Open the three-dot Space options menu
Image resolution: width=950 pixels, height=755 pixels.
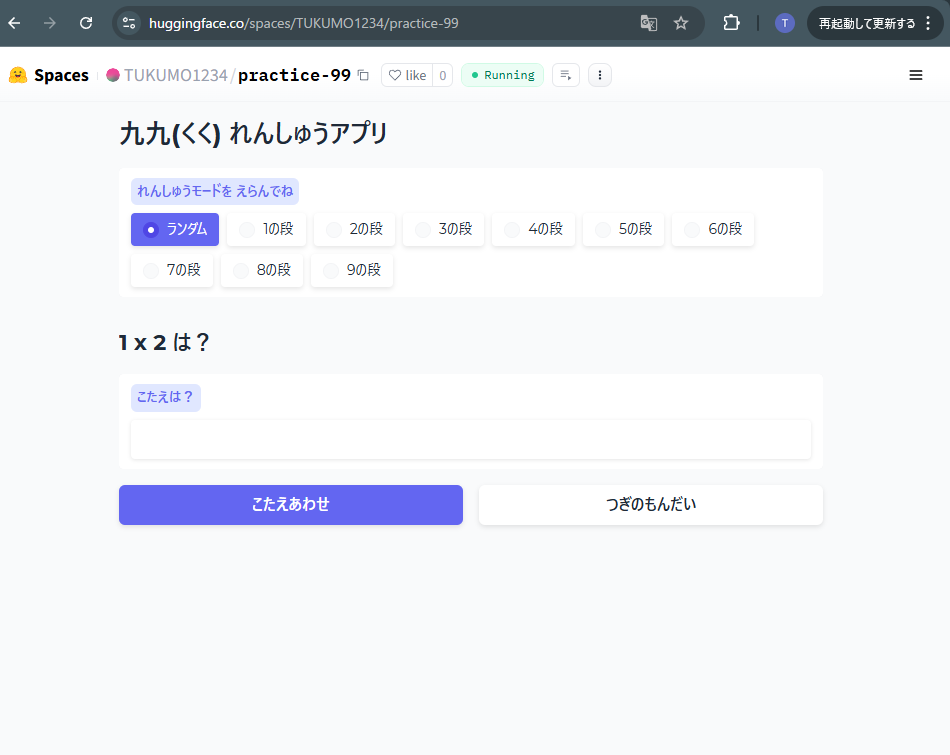pos(599,75)
